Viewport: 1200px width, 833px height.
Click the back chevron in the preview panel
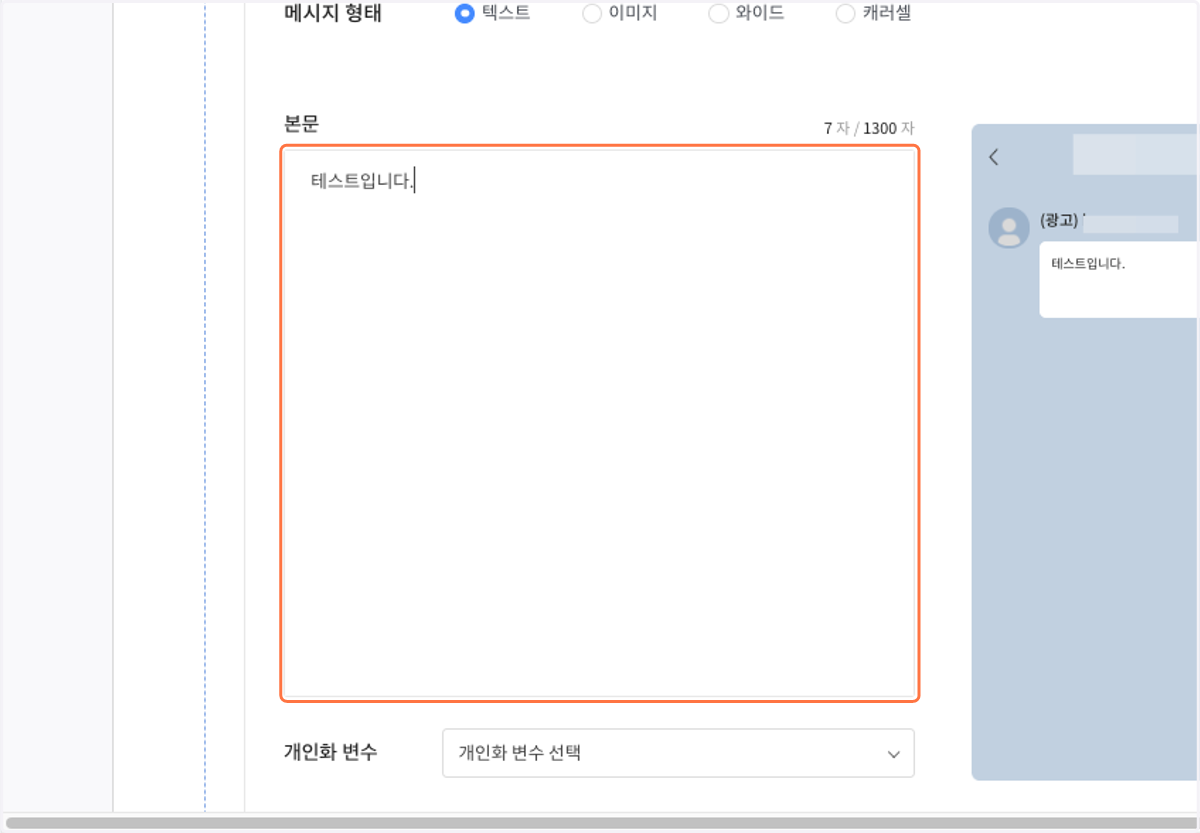pos(993,157)
